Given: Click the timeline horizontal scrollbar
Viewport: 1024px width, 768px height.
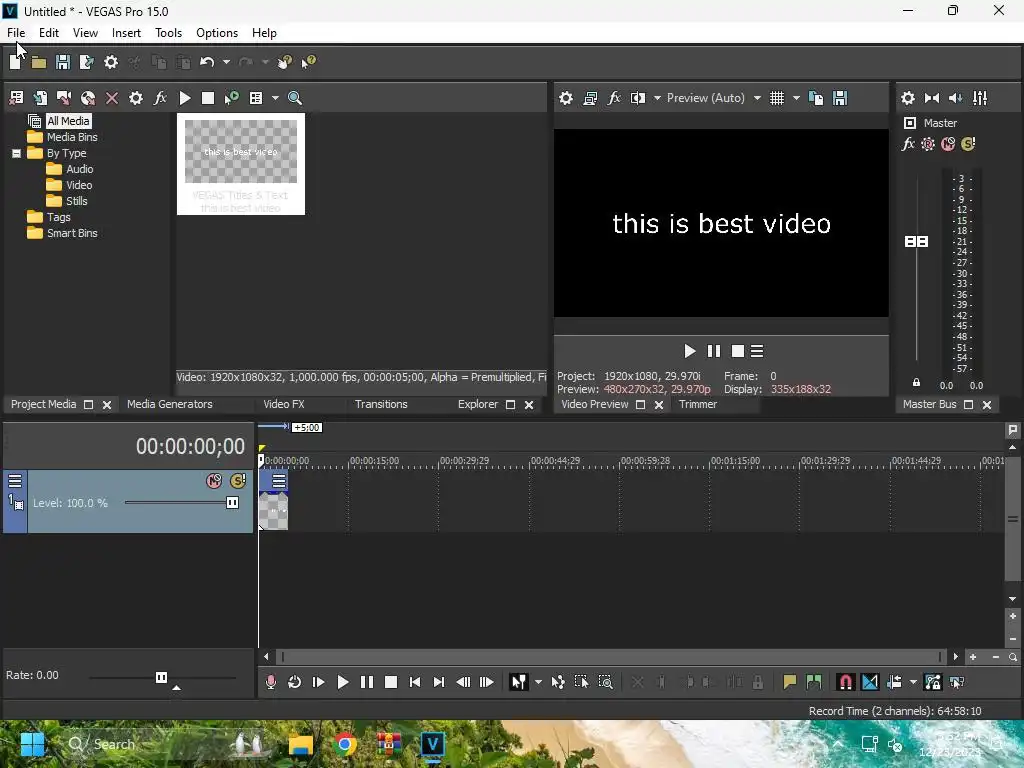Looking at the screenshot, I should click(611, 657).
